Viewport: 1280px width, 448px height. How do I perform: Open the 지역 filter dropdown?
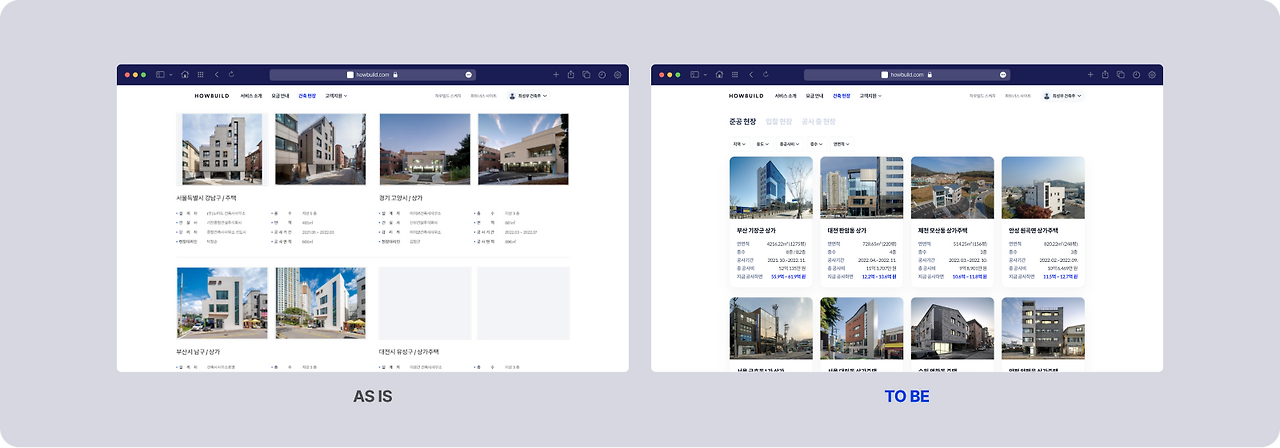(x=739, y=144)
